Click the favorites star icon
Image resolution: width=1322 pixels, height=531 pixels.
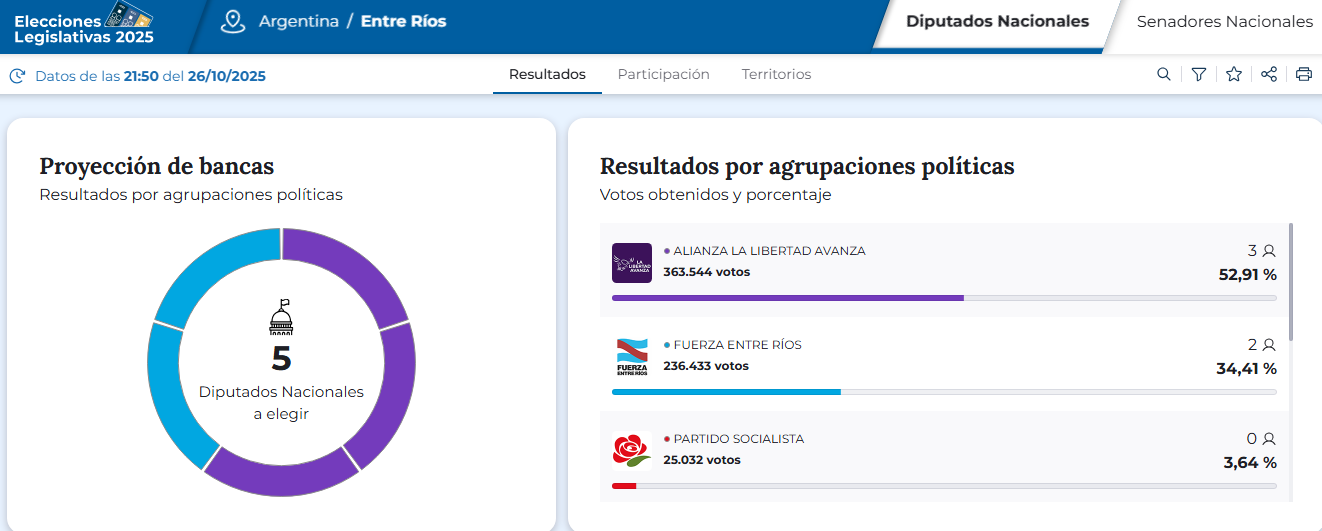pyautogui.click(x=1234, y=74)
